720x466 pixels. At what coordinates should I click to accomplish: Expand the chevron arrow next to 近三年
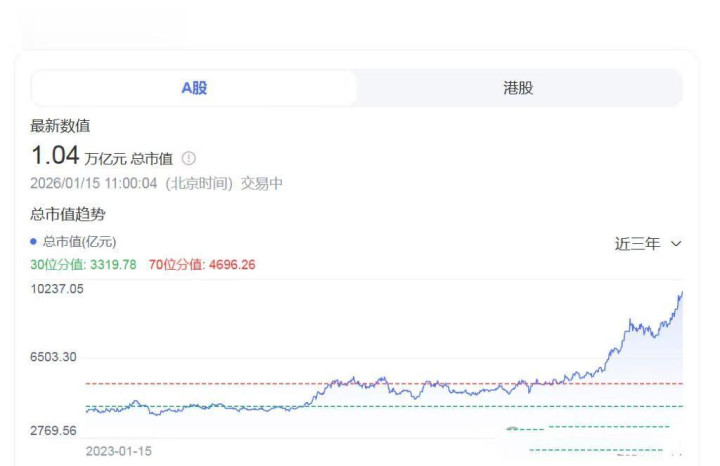click(x=676, y=244)
